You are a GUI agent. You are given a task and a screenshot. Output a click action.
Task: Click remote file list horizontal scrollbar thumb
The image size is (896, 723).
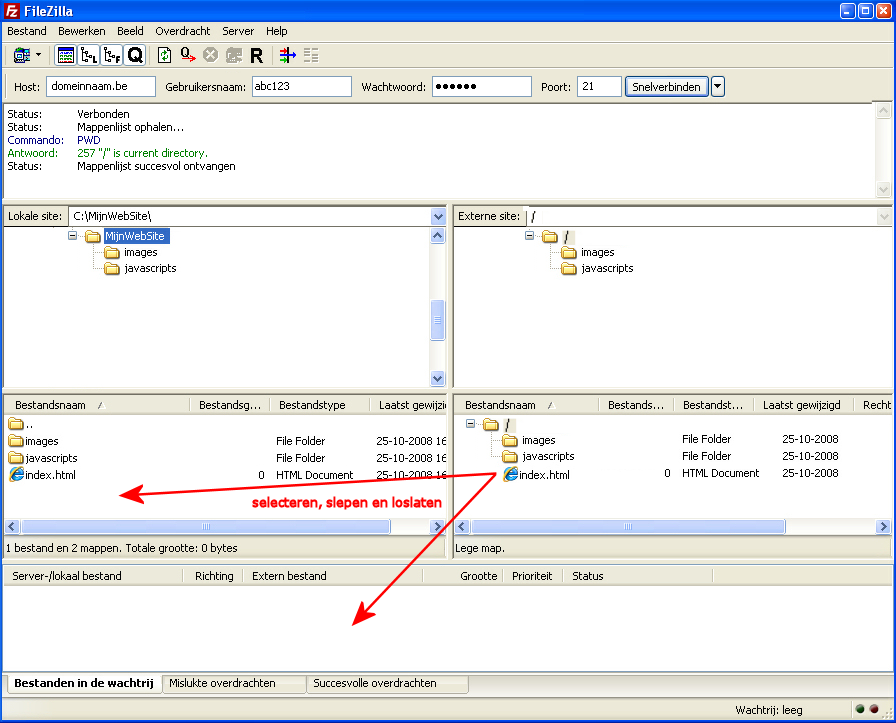click(628, 526)
